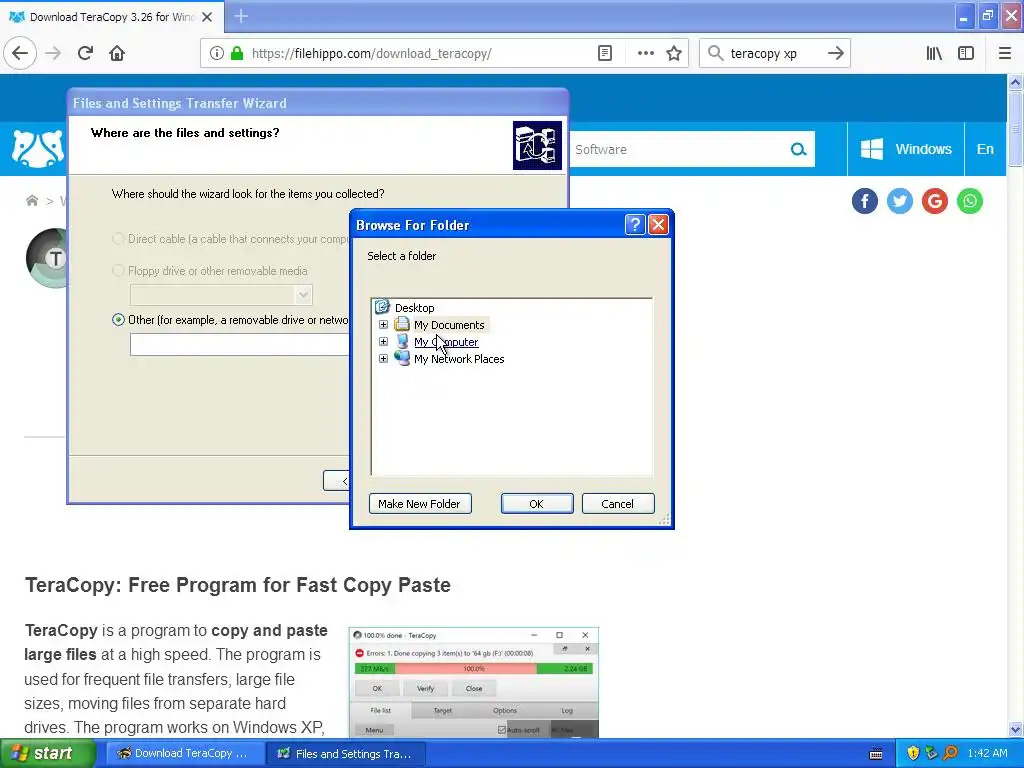Open the floppy drive dropdown in the wizard
This screenshot has height=768, width=1024.
point(303,295)
